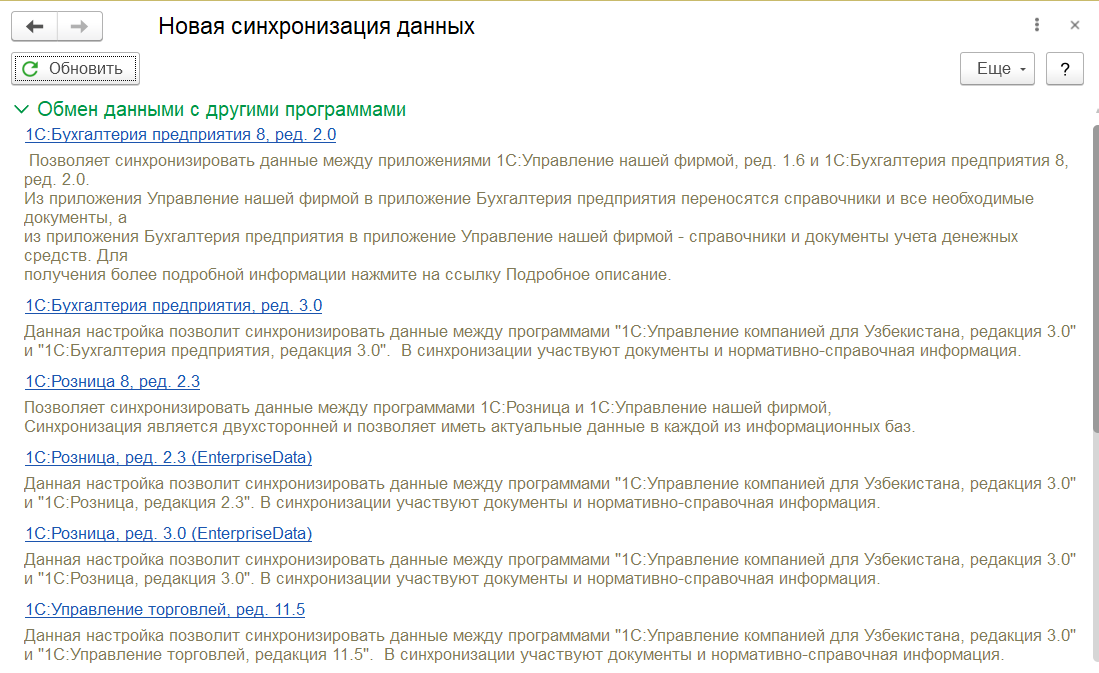Collapse the Обмен данными с другими программами section

coord(20,110)
